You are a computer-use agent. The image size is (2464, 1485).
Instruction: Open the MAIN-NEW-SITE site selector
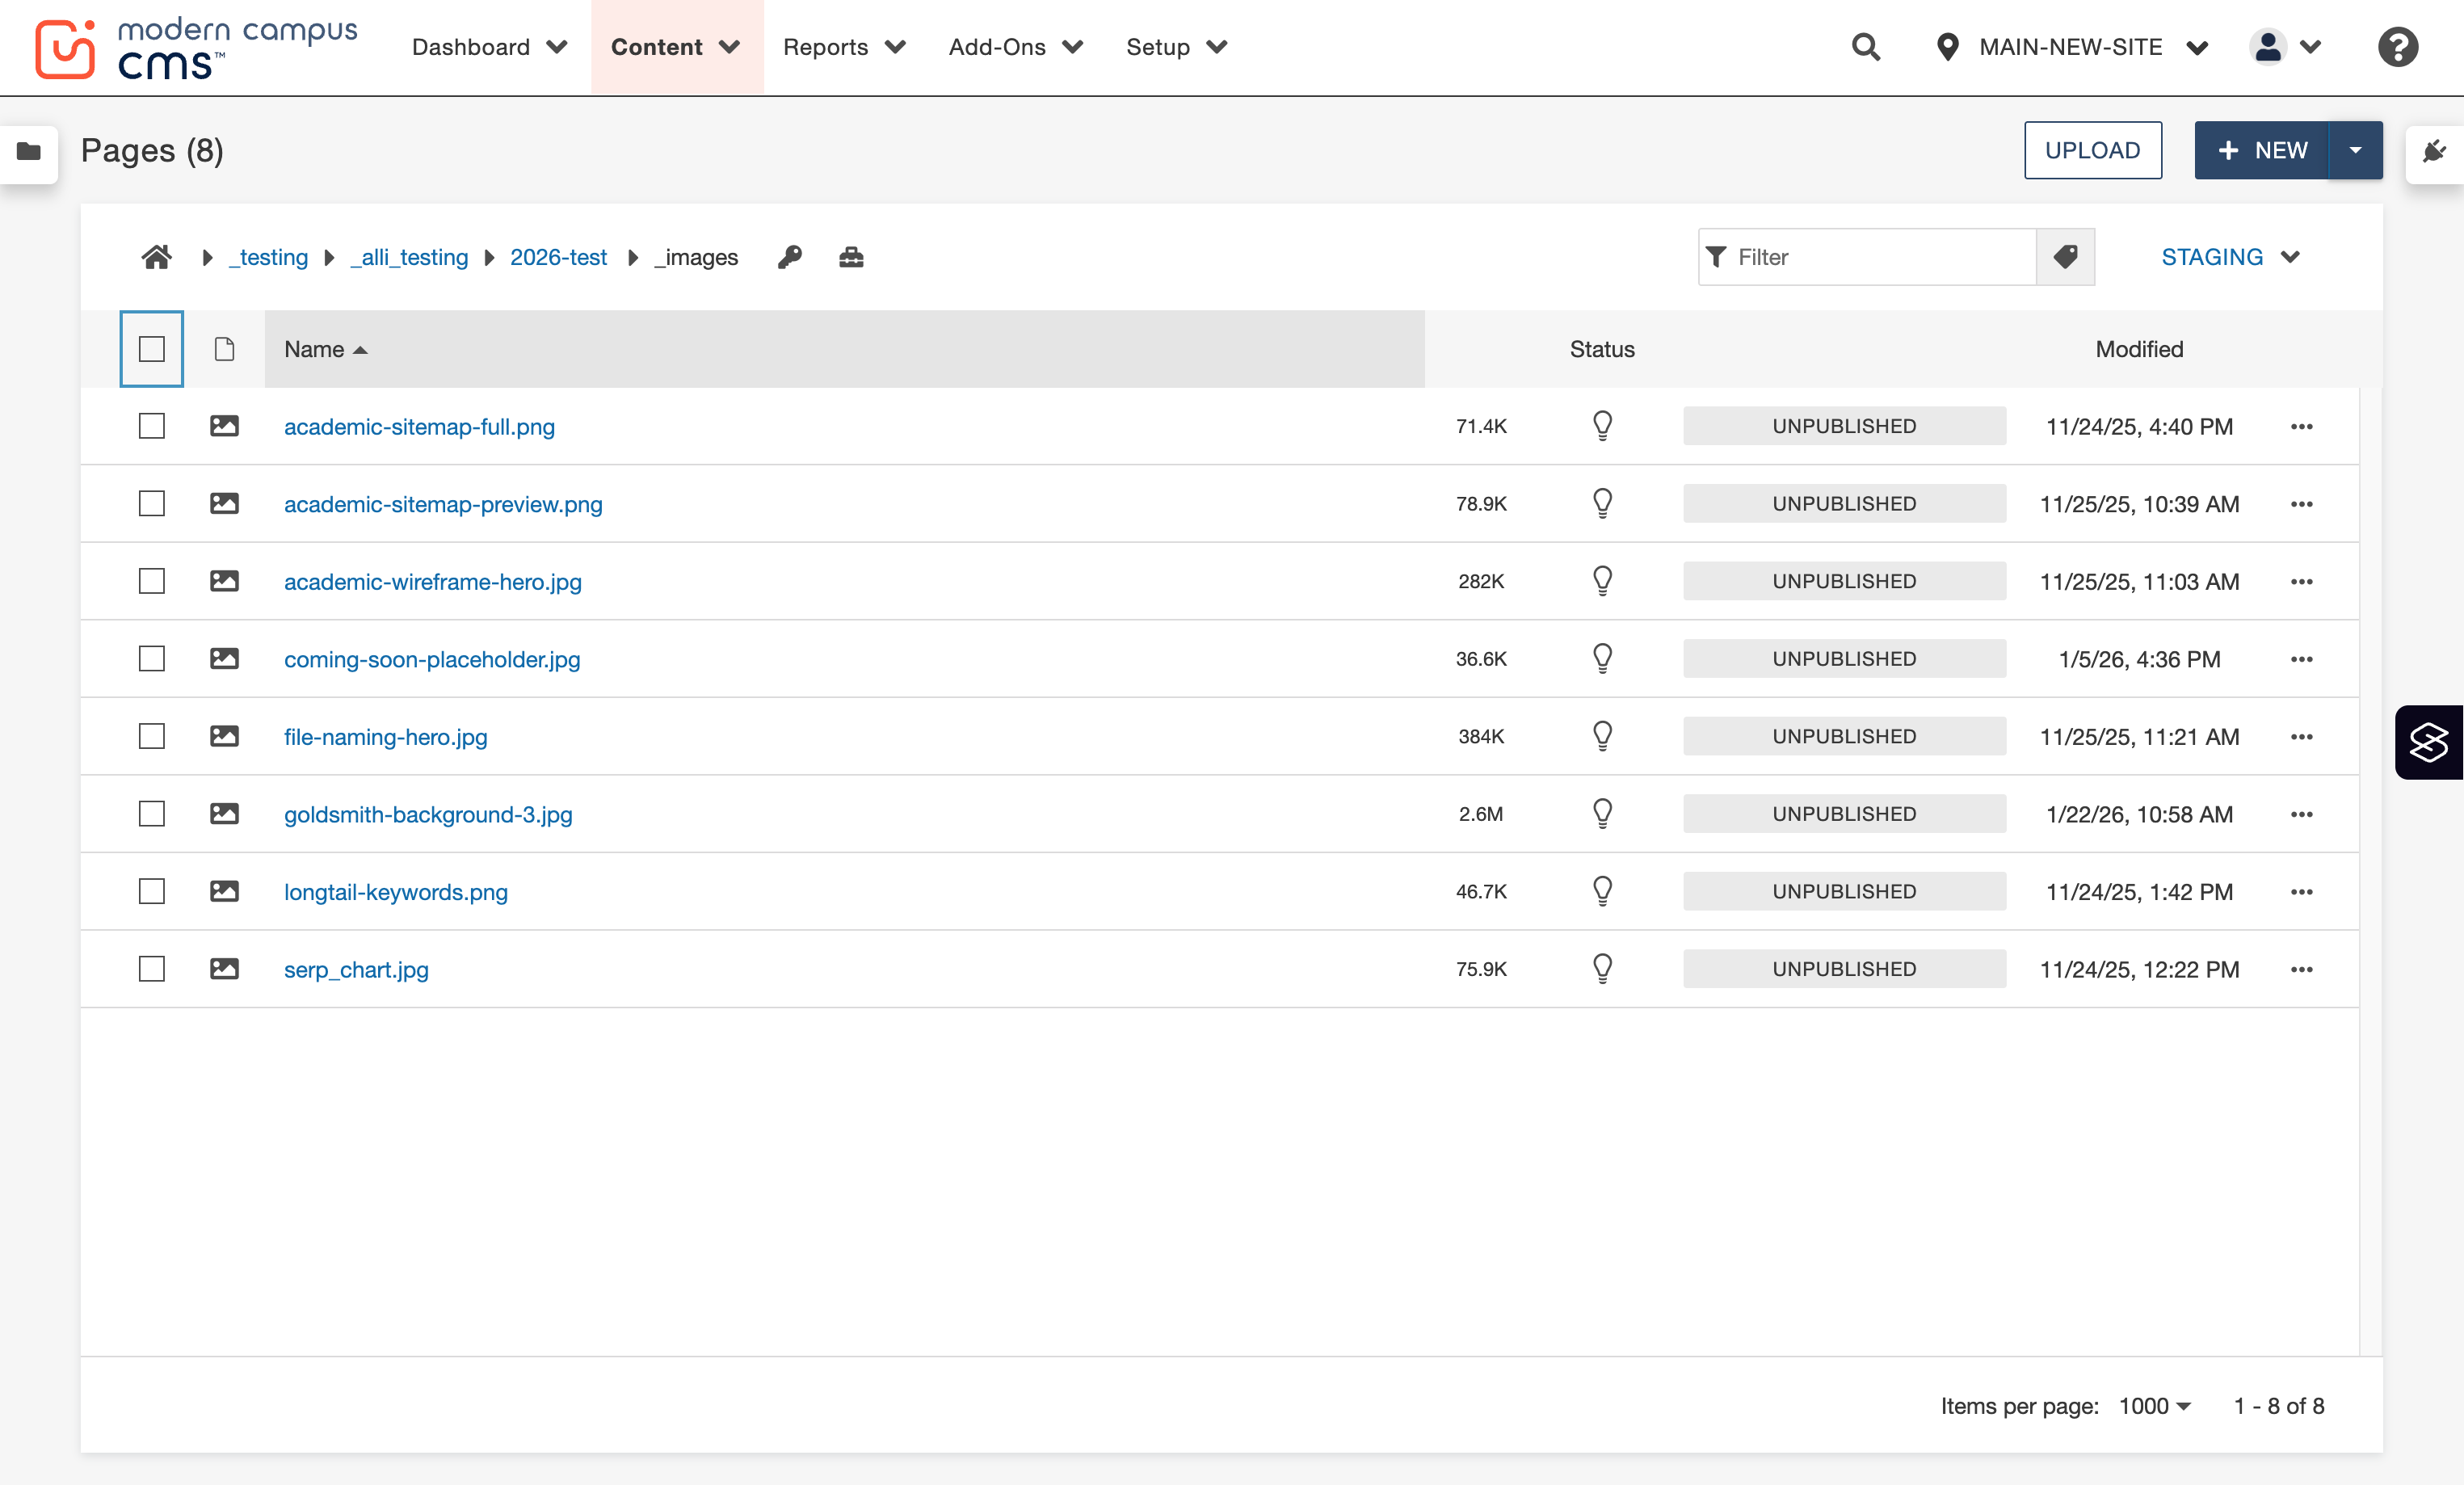2071,47
